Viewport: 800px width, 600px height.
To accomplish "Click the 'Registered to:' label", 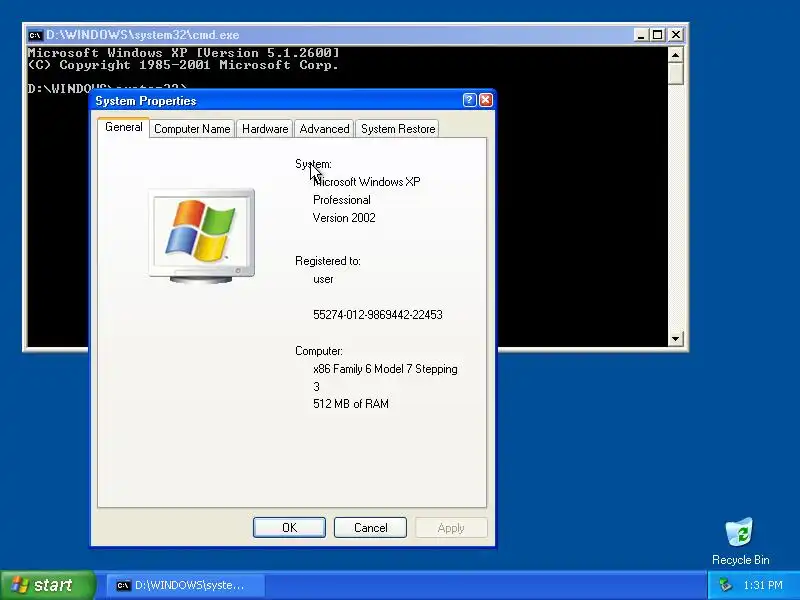I will (x=328, y=261).
